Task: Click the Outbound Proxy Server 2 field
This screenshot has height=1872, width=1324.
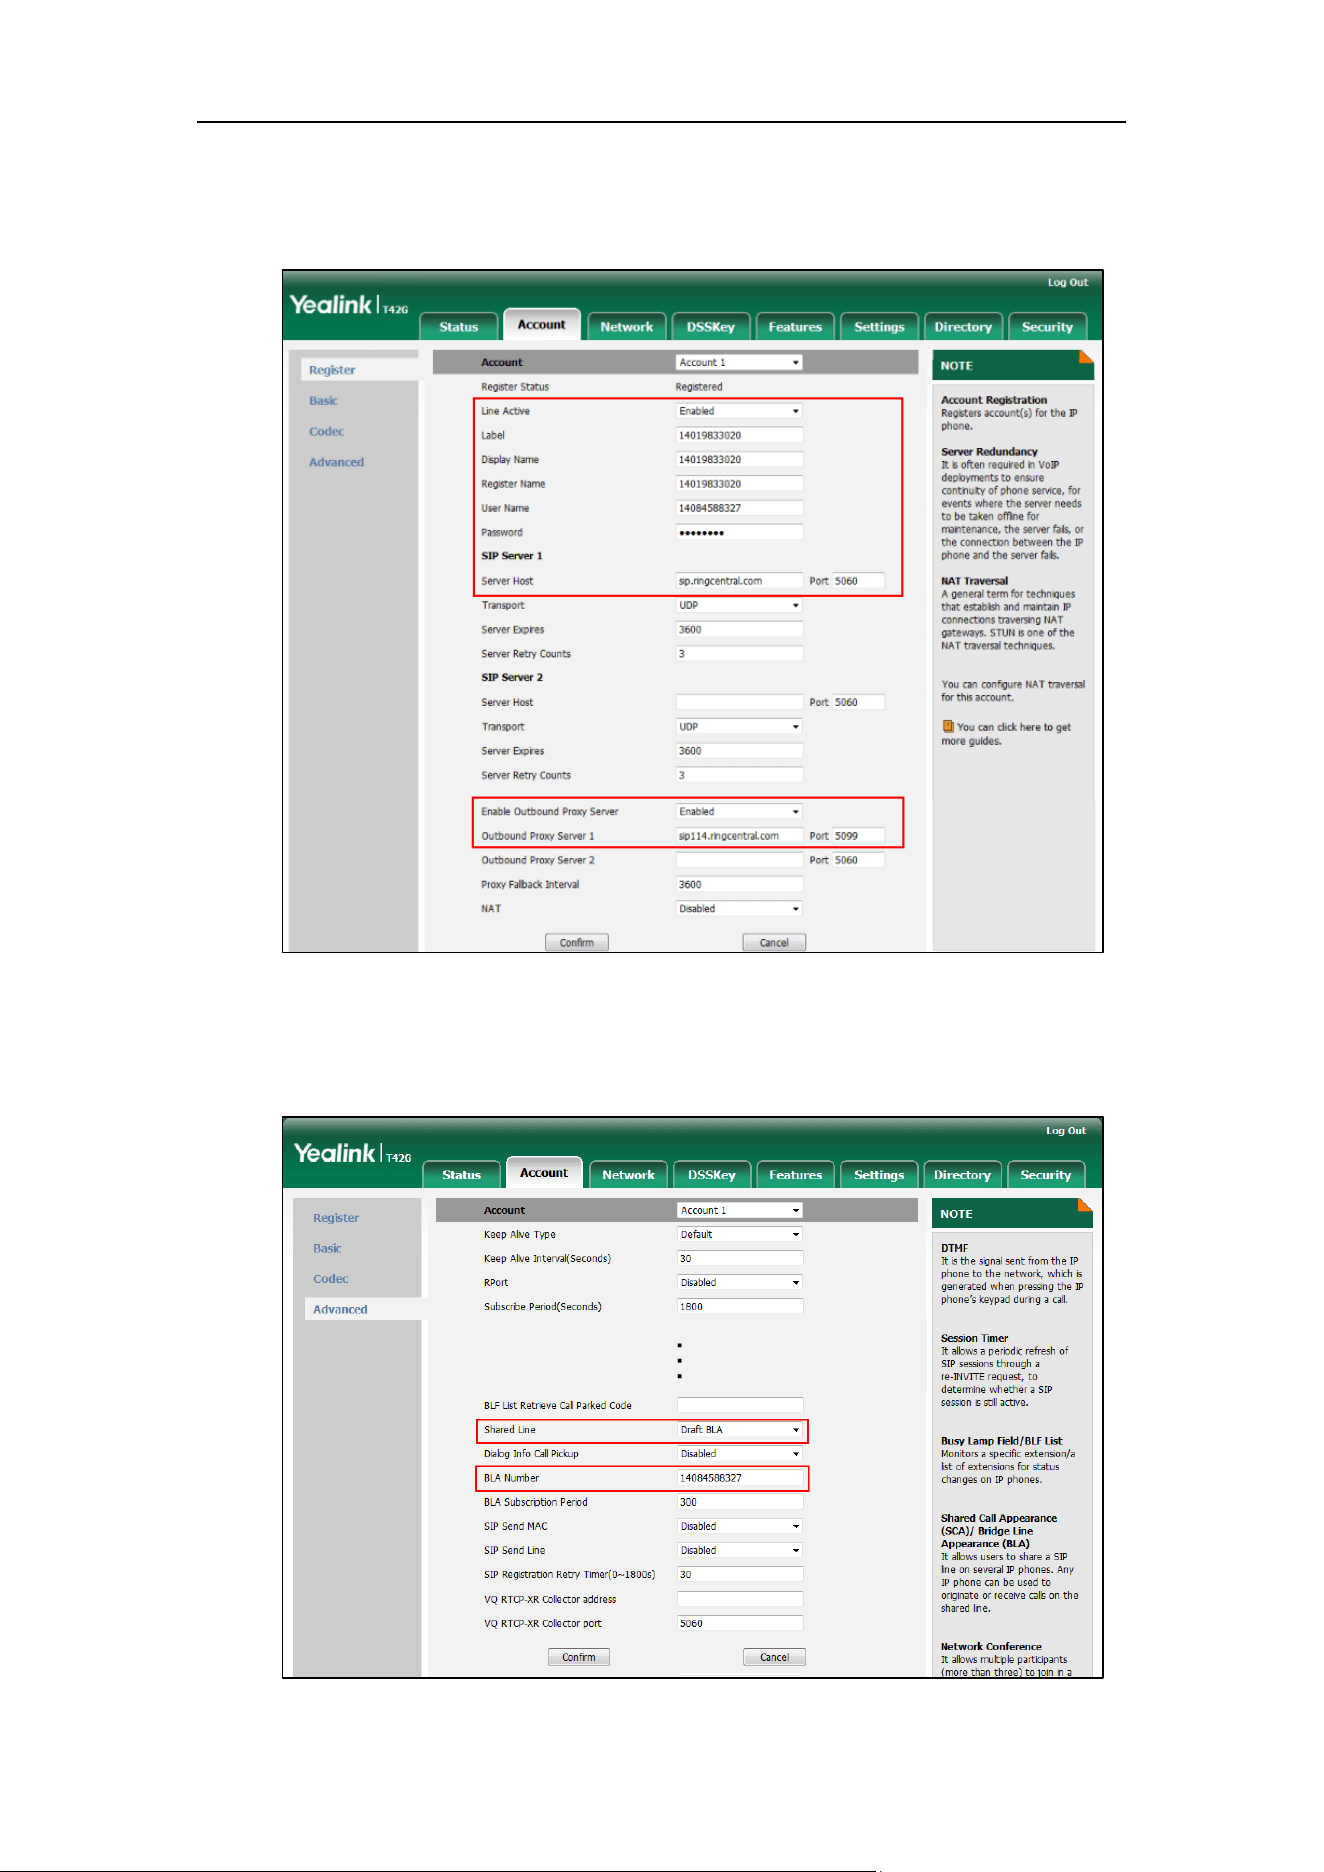Action: [739, 860]
